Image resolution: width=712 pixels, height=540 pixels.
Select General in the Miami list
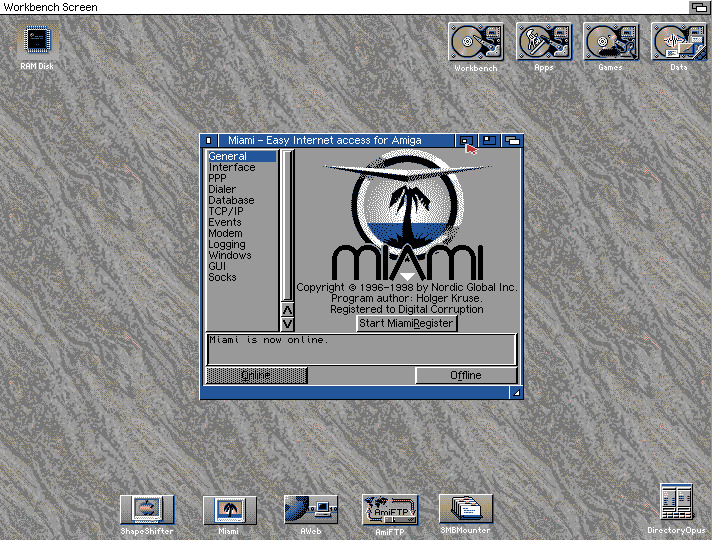pos(242,156)
